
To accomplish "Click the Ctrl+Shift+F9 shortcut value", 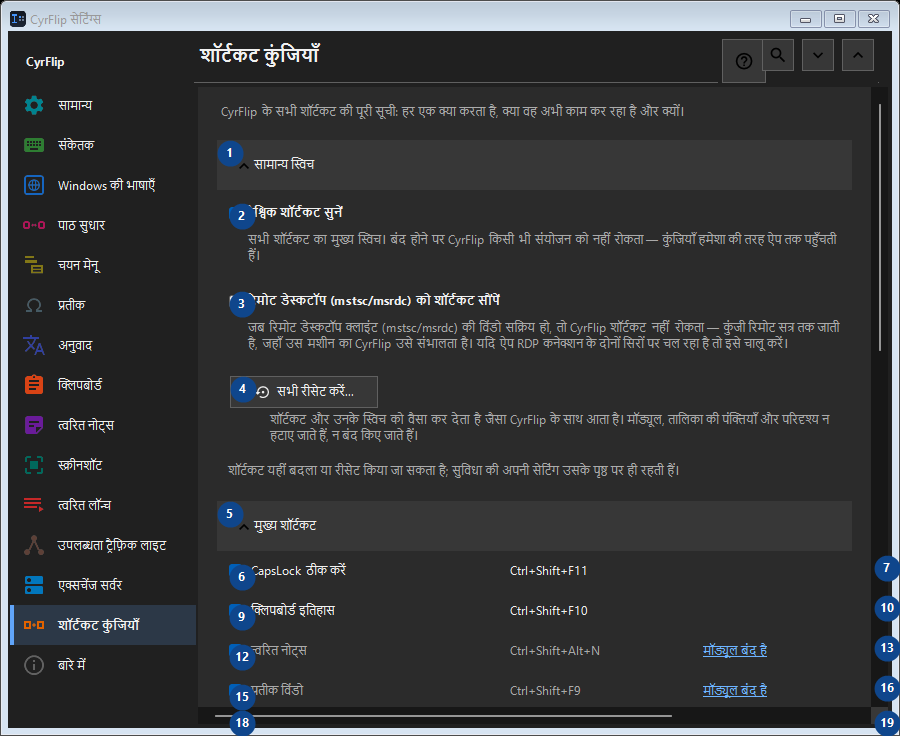I will click(x=545, y=691).
